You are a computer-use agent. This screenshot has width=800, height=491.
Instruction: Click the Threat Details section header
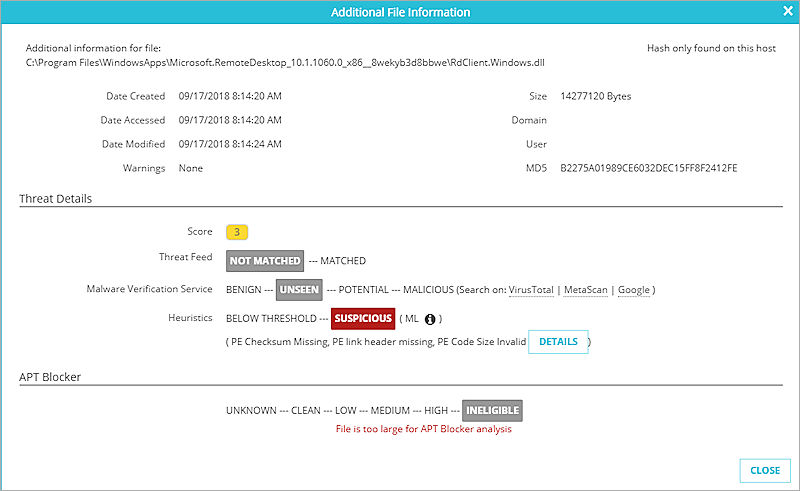click(56, 199)
